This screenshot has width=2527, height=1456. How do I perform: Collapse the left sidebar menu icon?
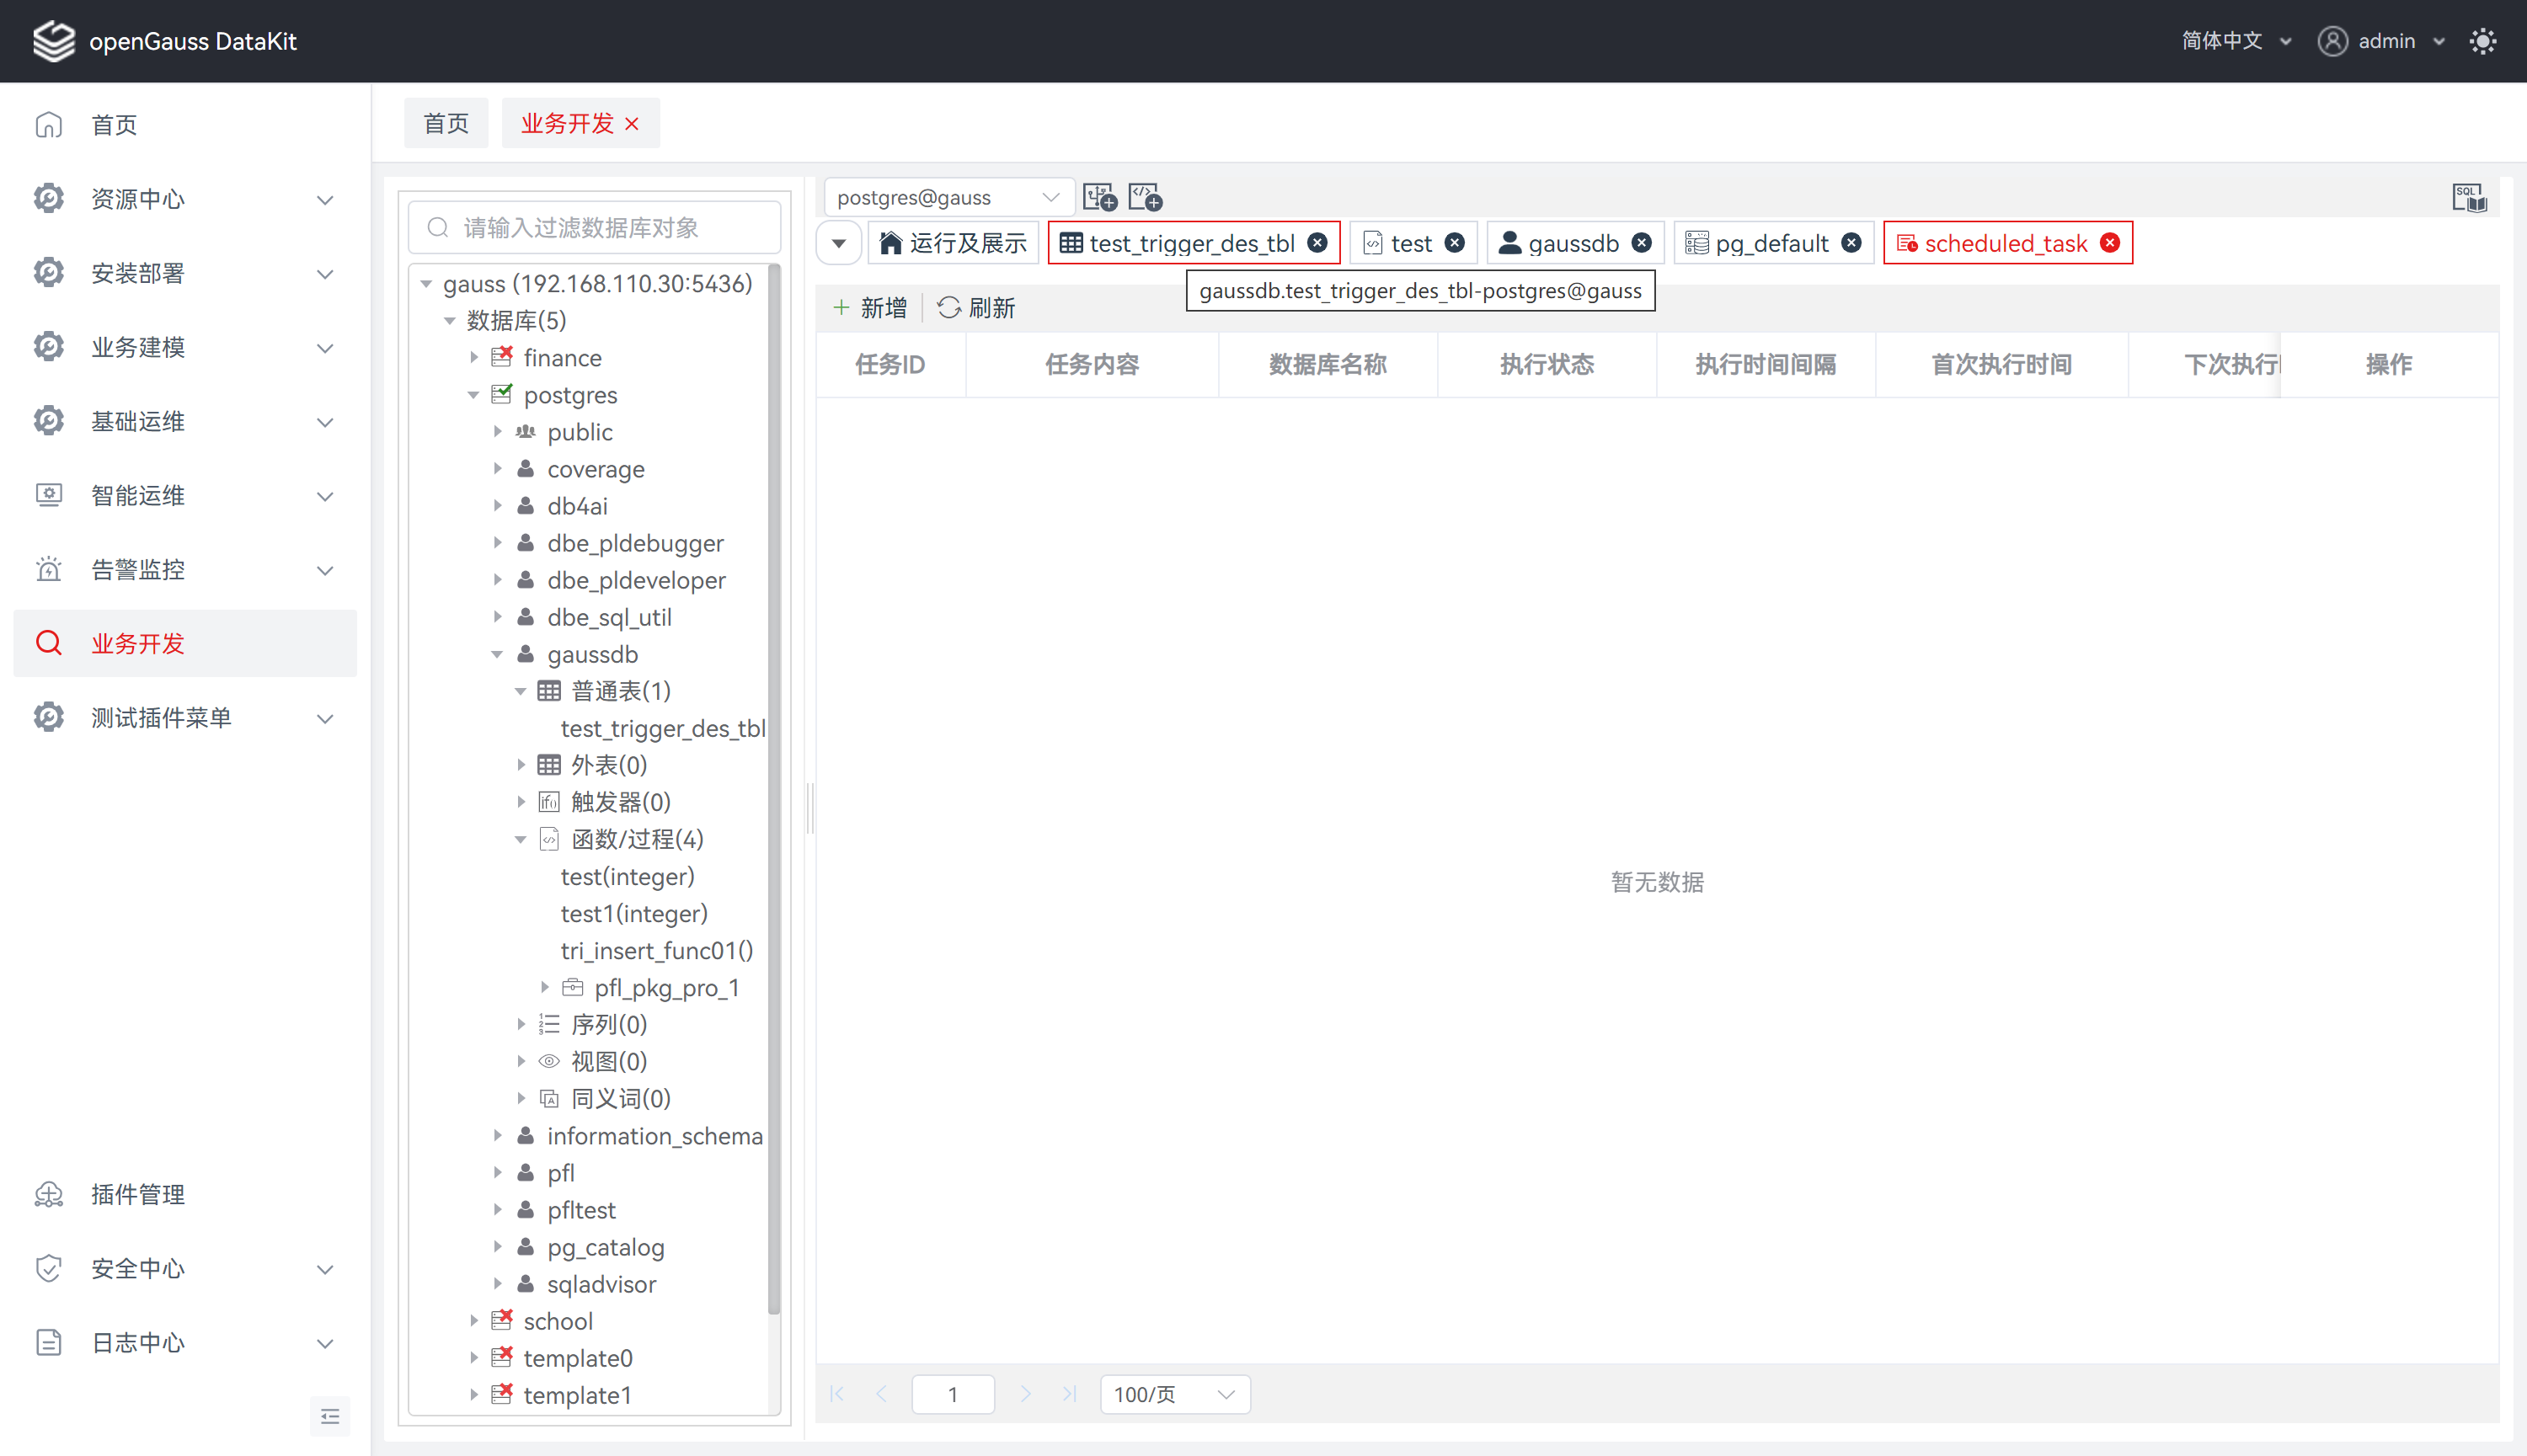tap(330, 1416)
